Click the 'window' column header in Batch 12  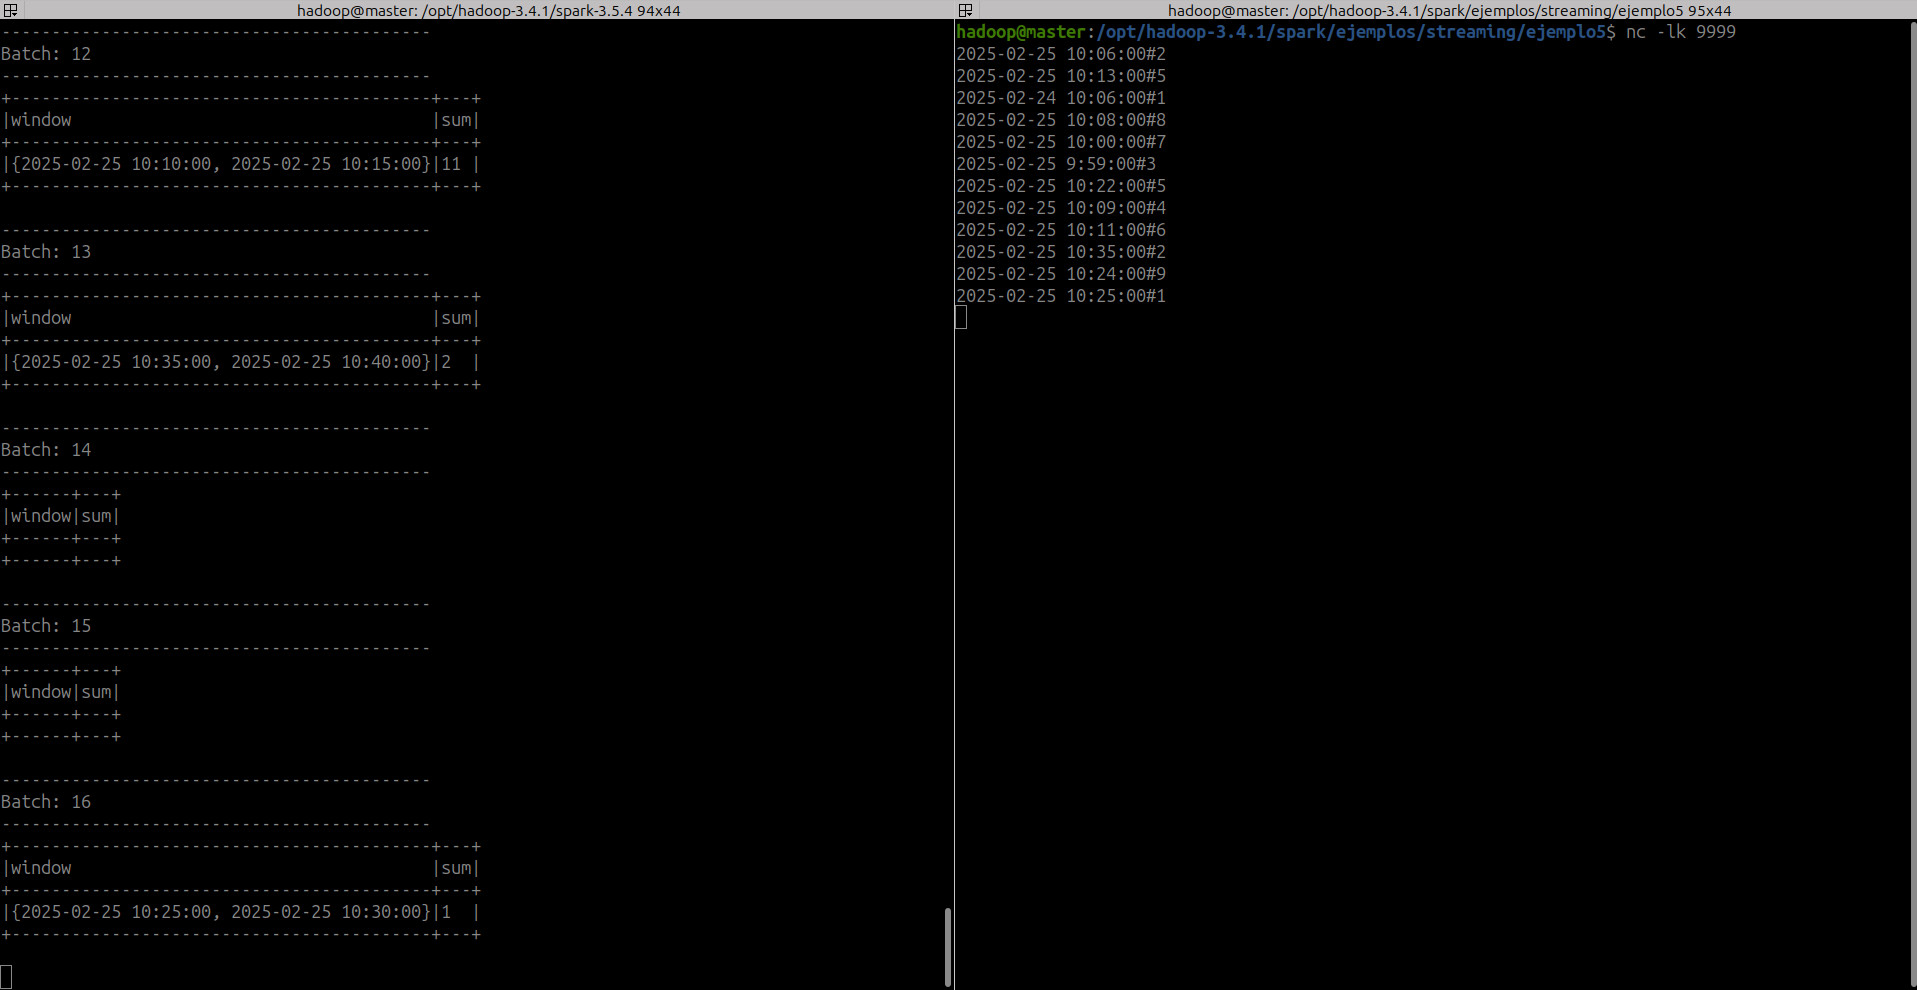41,120
